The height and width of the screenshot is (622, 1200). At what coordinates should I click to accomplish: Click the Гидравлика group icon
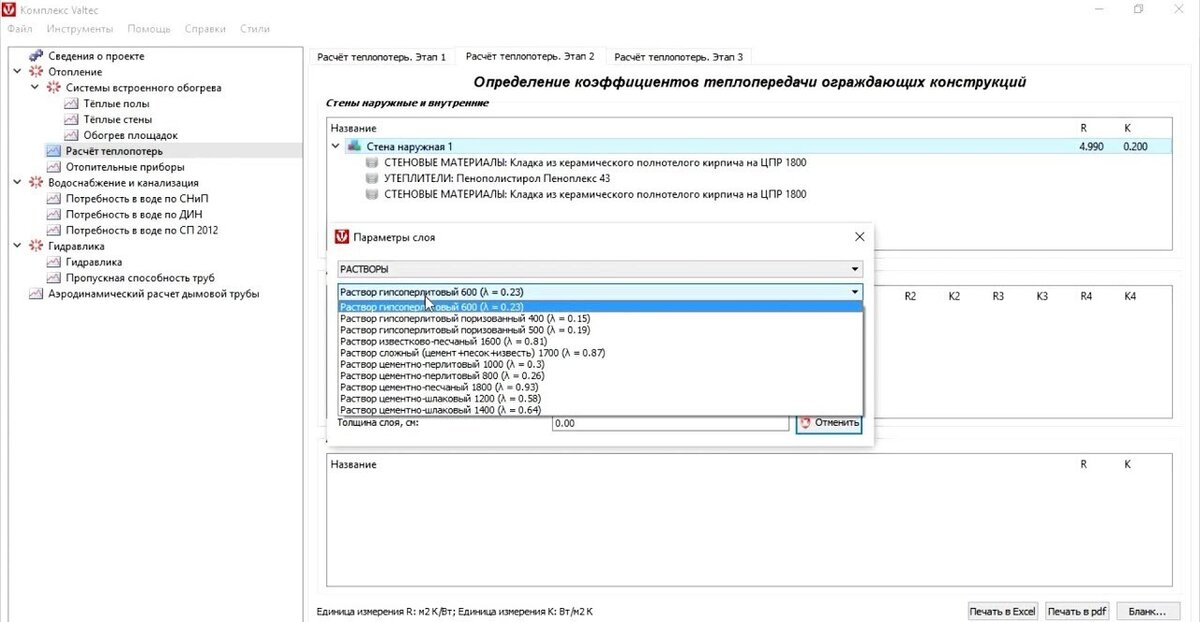point(36,246)
